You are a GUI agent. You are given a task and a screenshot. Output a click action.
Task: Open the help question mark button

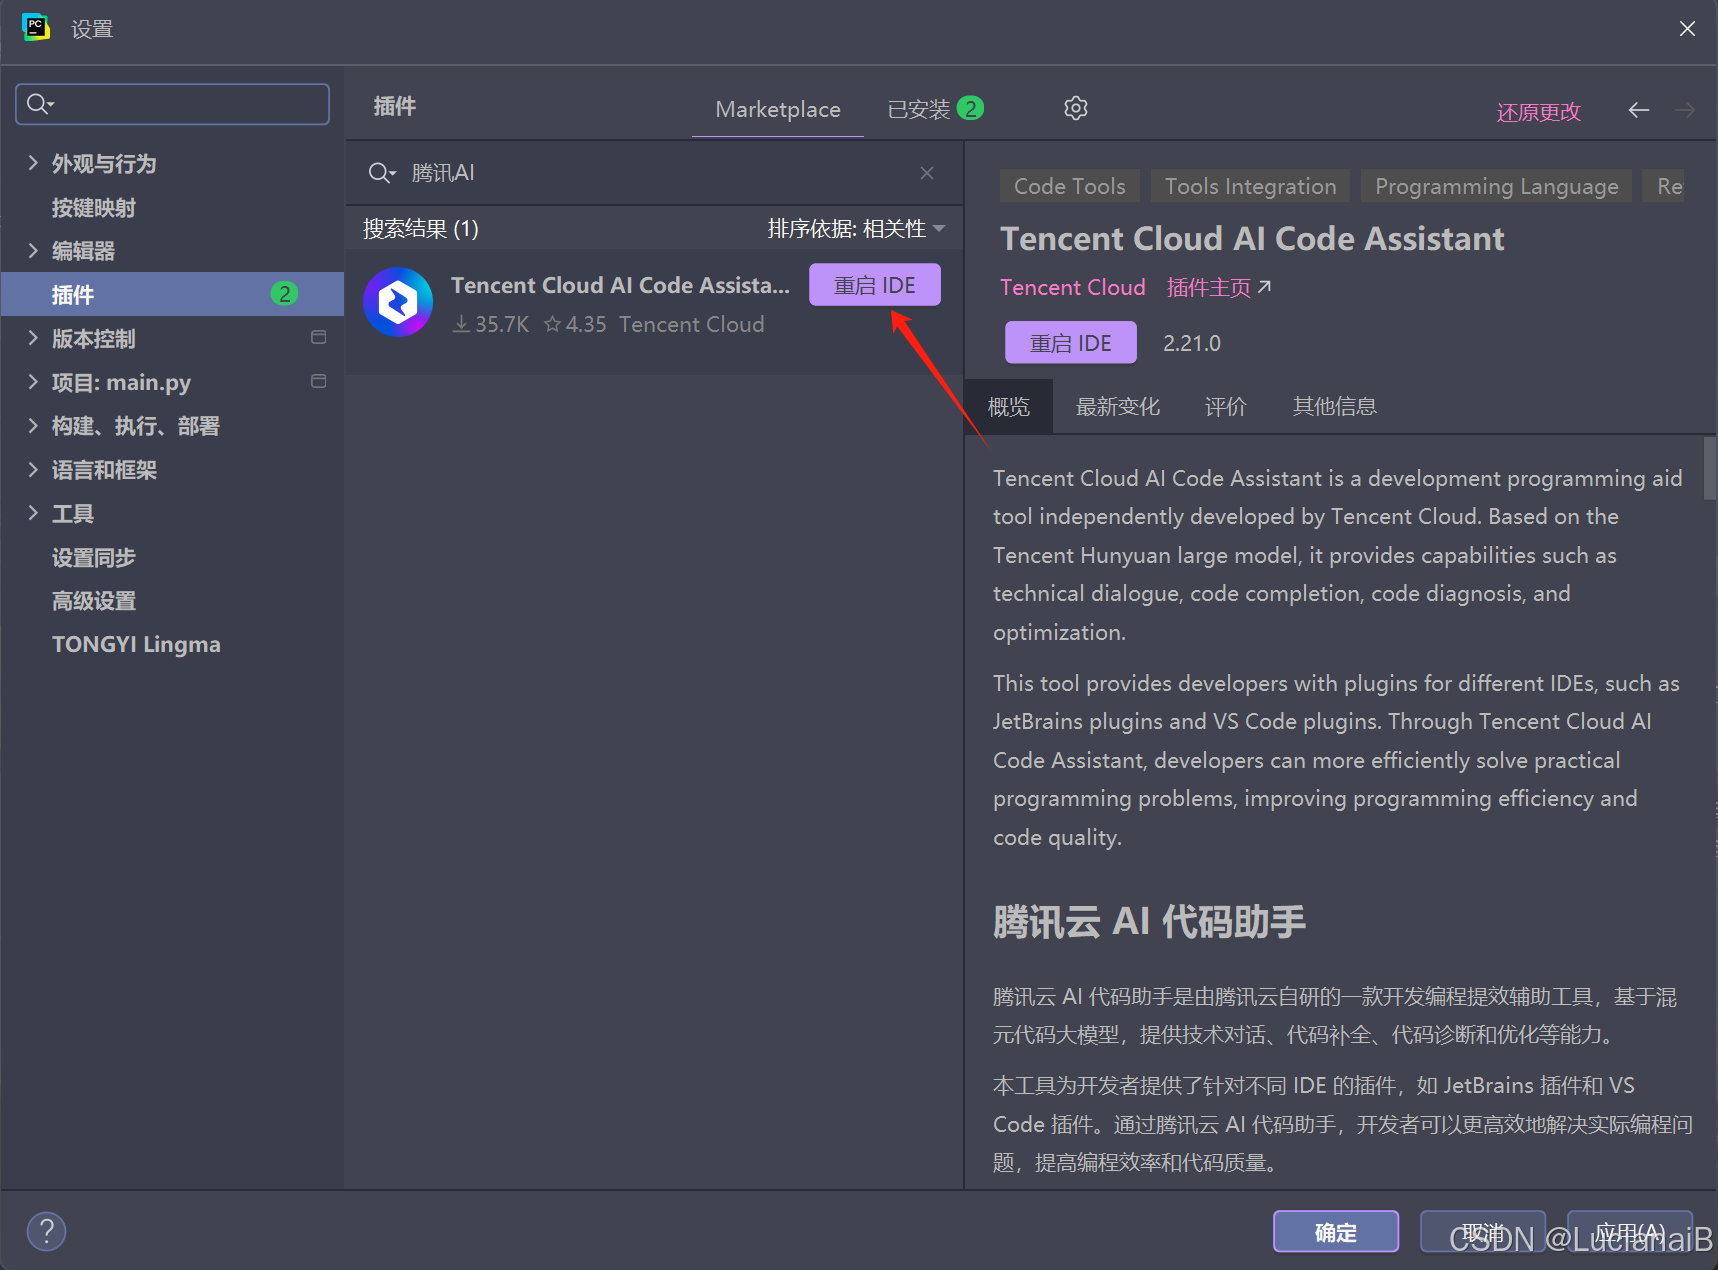(x=46, y=1231)
